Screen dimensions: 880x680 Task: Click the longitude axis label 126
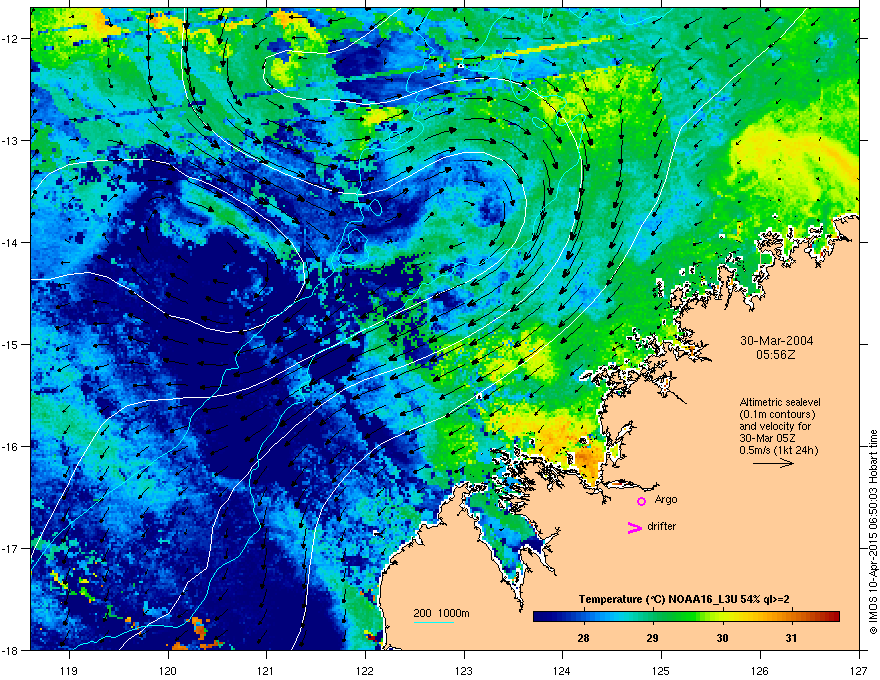pyautogui.click(x=760, y=670)
